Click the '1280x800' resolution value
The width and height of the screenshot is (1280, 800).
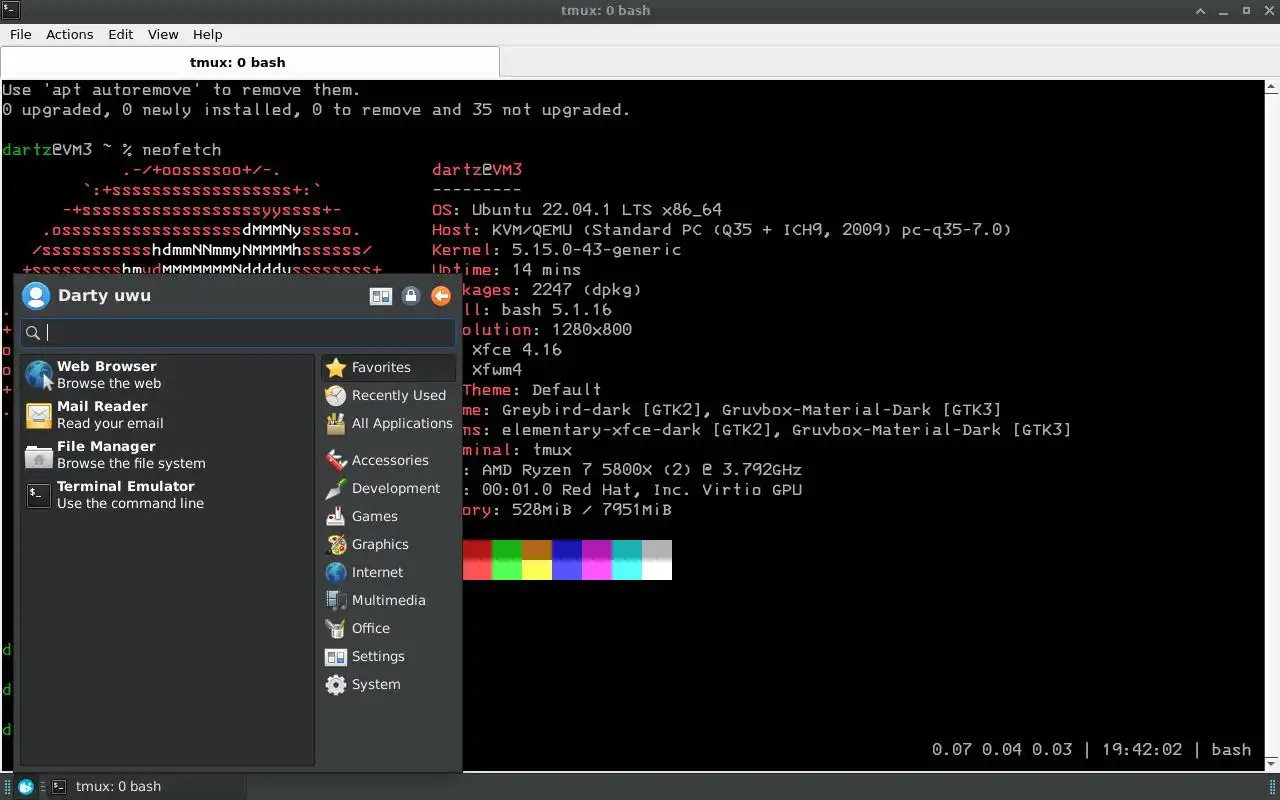pos(591,330)
